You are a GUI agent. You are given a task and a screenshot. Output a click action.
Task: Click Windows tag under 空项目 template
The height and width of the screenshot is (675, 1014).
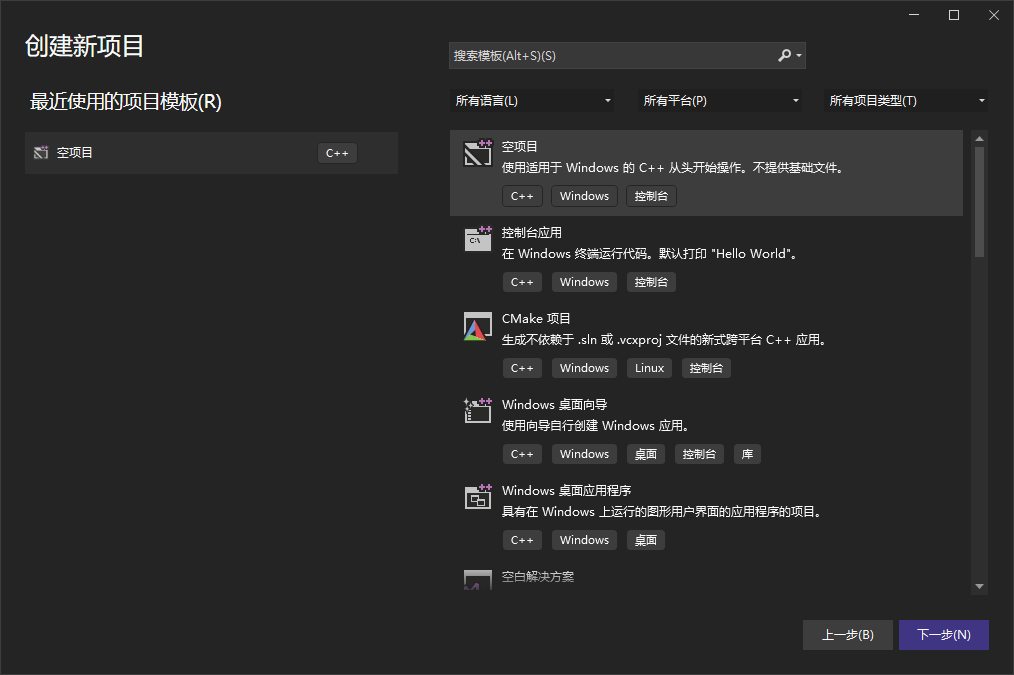[584, 196]
